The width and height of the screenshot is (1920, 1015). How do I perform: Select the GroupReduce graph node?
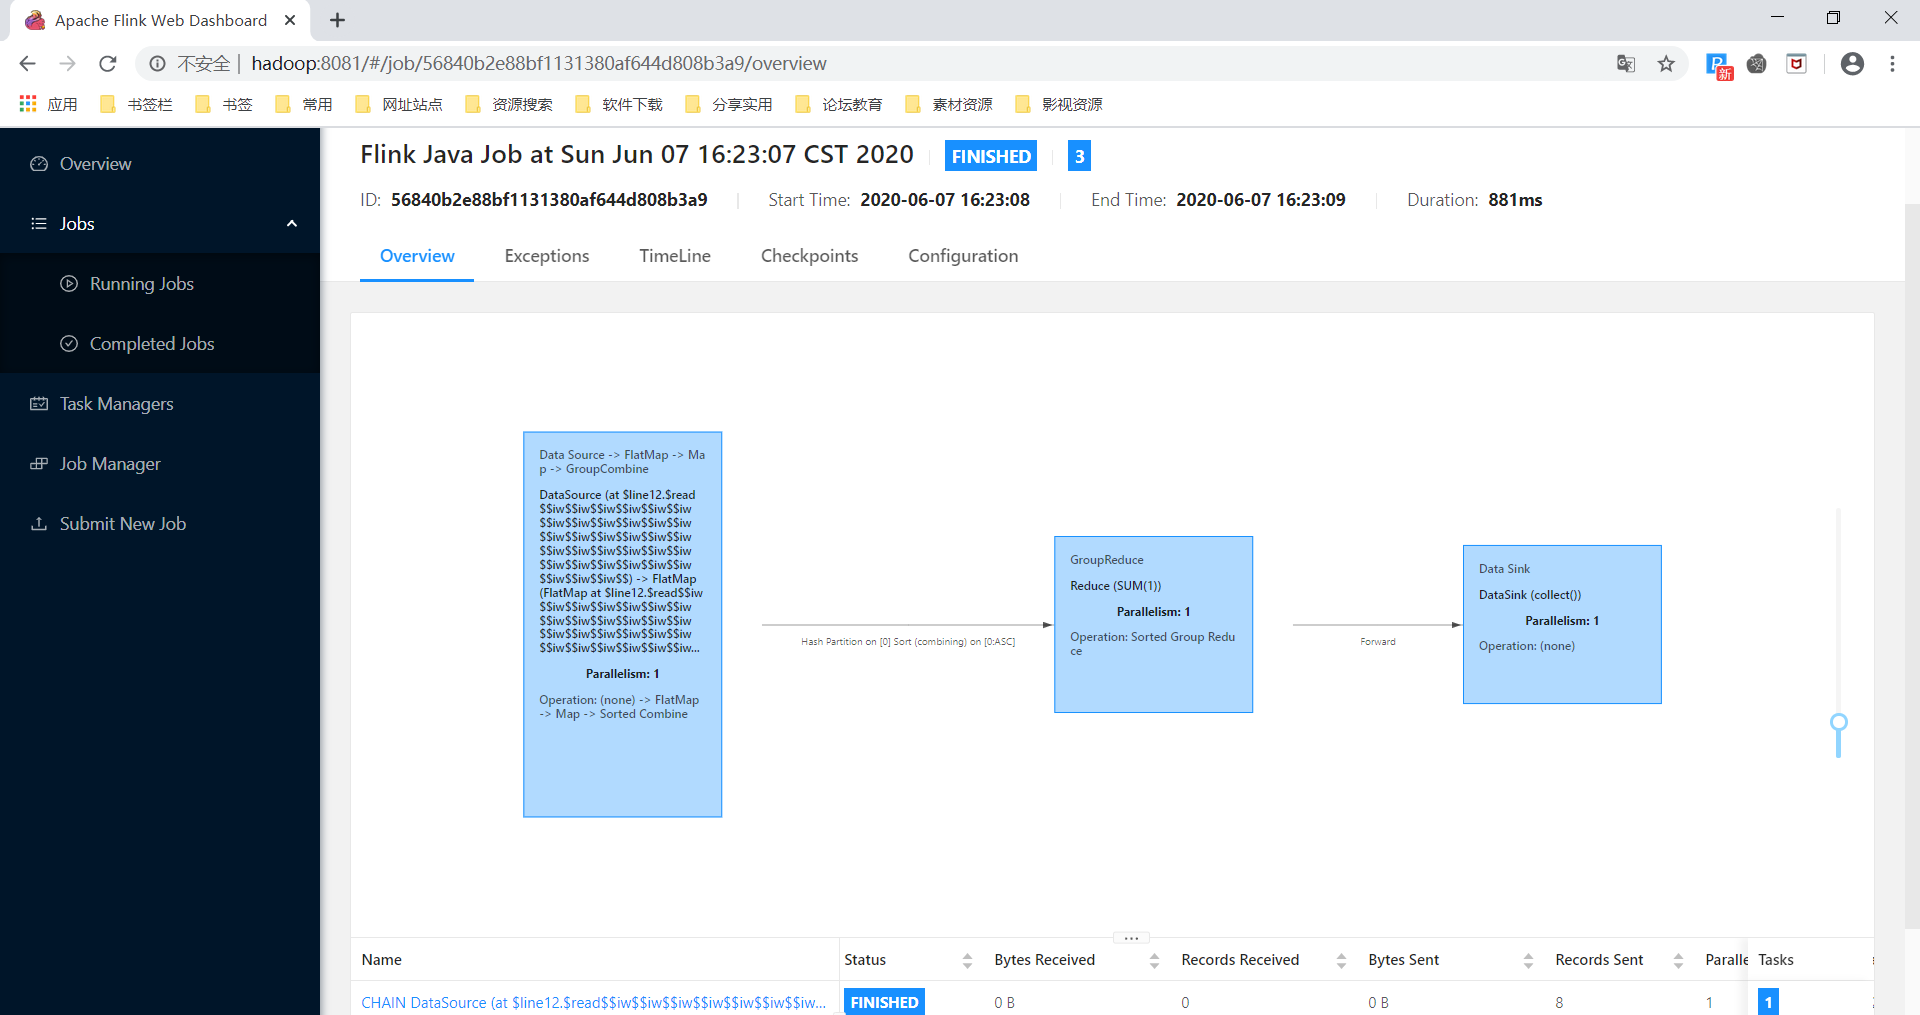click(1153, 625)
